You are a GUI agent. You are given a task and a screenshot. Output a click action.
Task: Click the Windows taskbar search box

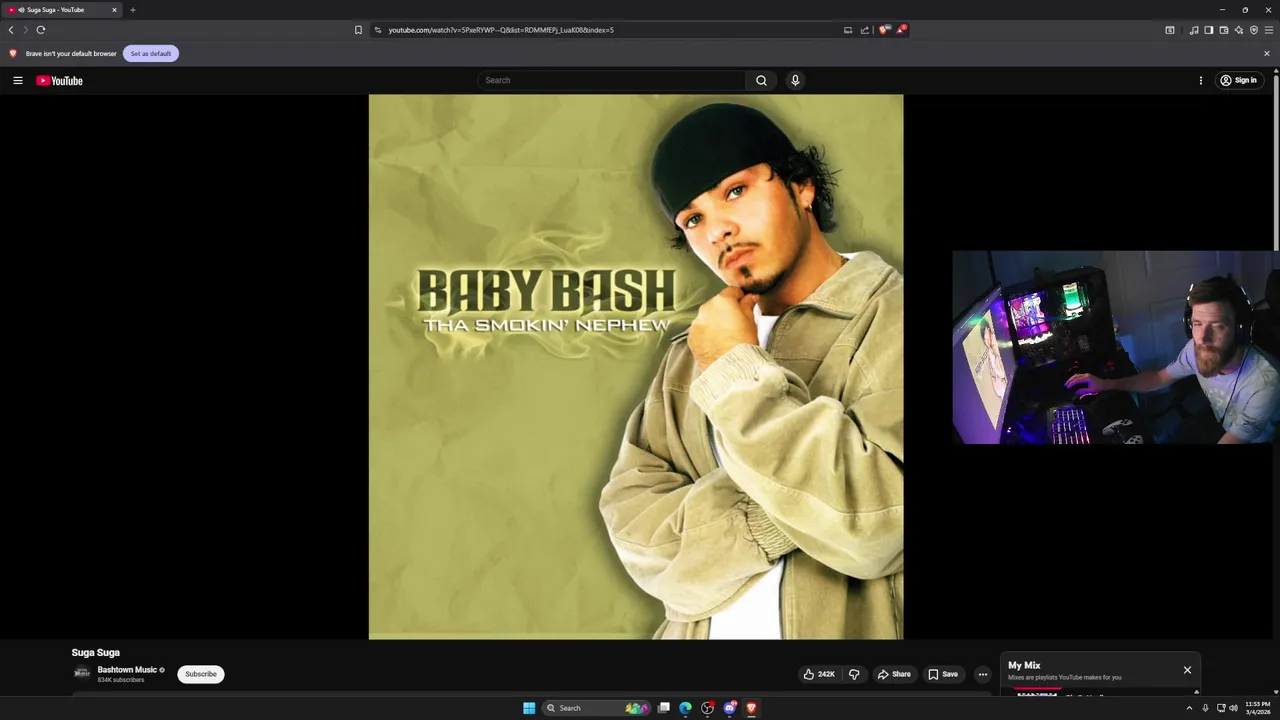(x=596, y=708)
